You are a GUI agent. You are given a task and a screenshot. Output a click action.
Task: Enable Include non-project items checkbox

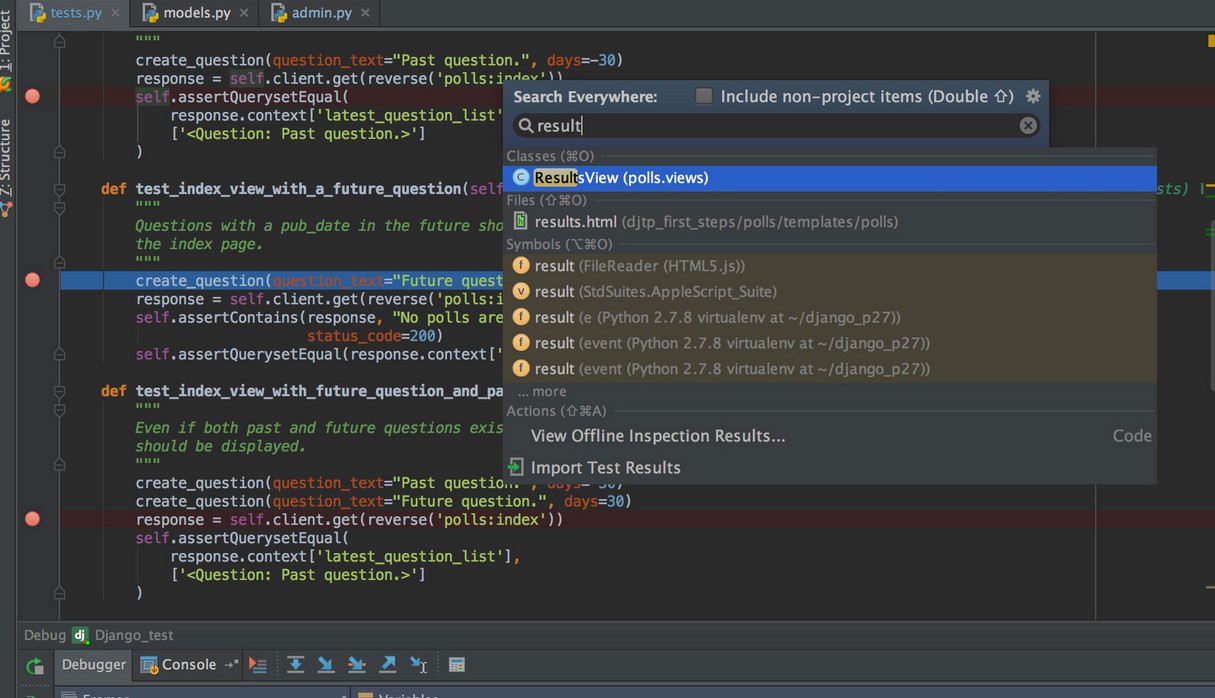pyautogui.click(x=704, y=96)
